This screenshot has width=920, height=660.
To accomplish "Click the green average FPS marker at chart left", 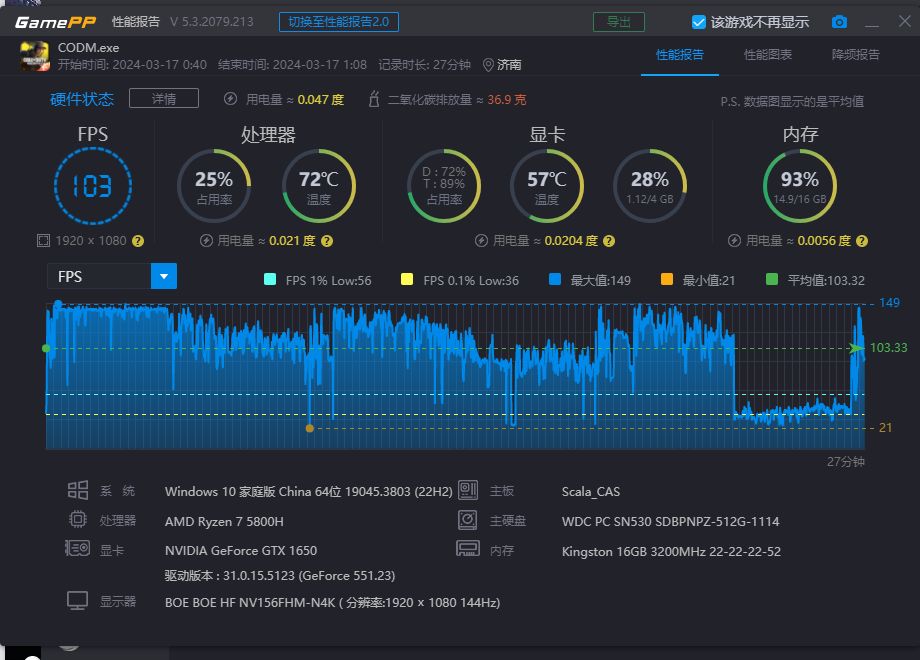I will (x=46, y=348).
